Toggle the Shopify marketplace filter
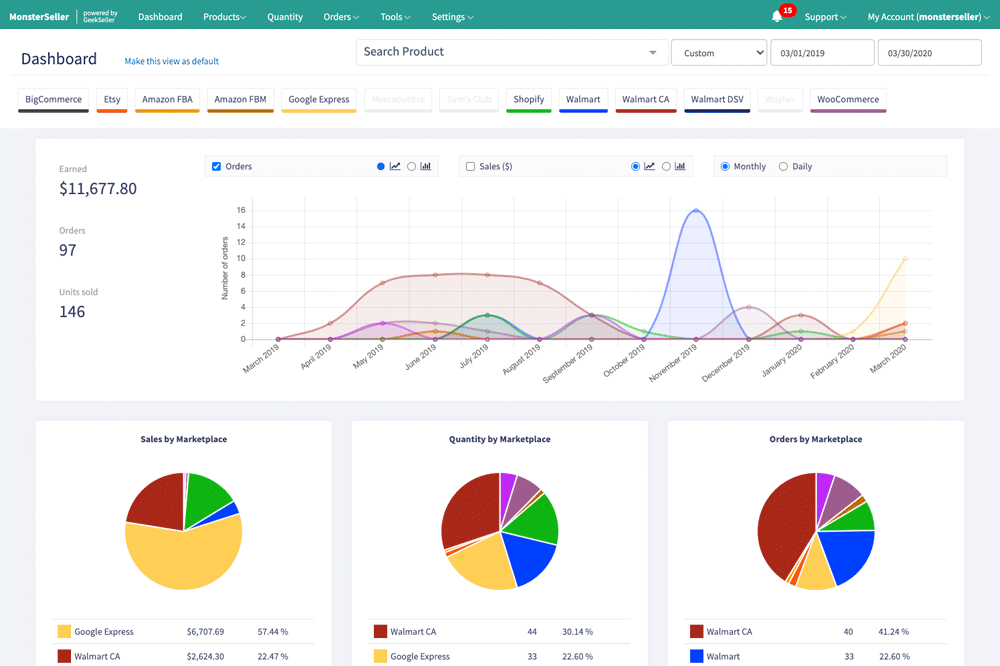1000x666 pixels. pyautogui.click(x=529, y=100)
